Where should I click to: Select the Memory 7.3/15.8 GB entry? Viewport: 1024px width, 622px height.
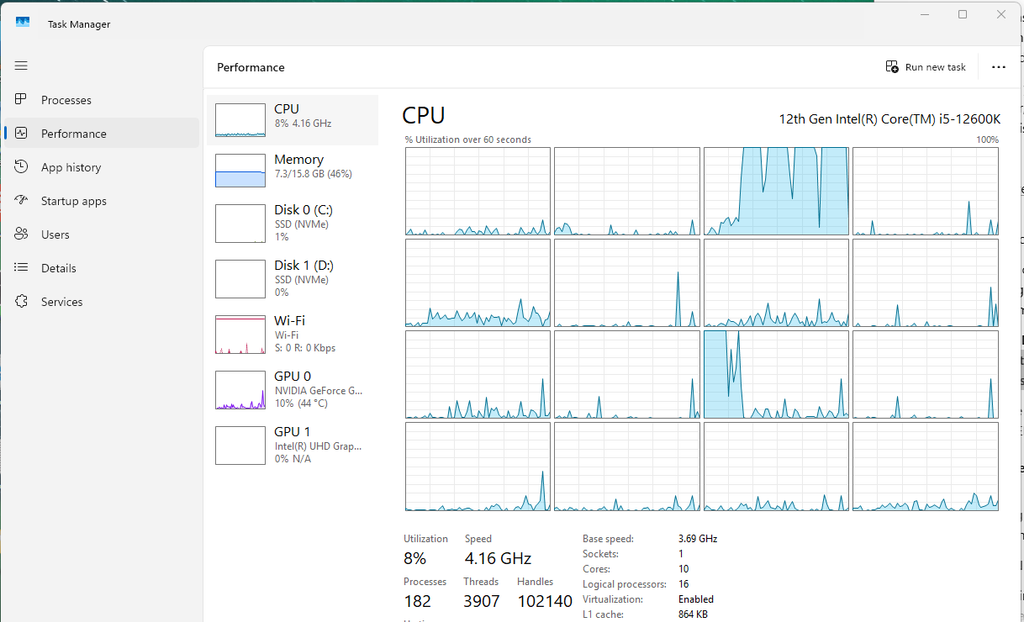tap(293, 170)
